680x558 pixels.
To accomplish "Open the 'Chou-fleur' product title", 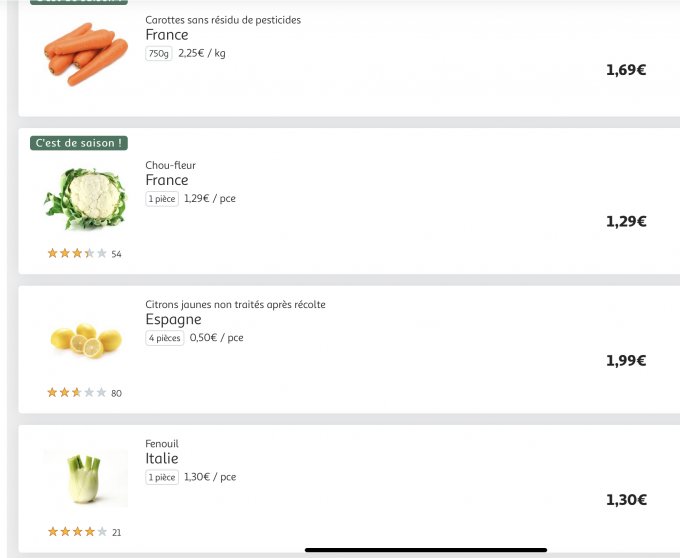I will click(171, 165).
